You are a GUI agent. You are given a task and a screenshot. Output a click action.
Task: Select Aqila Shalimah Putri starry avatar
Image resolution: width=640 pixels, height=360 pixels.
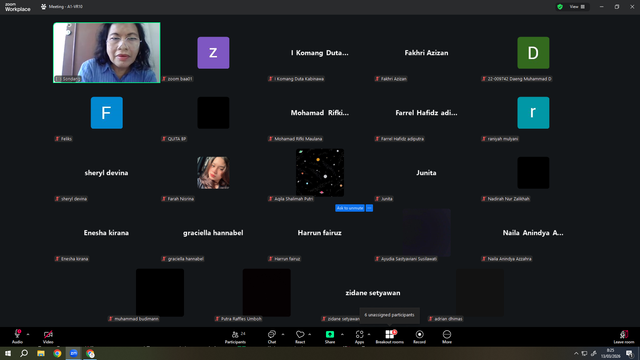pos(320,173)
